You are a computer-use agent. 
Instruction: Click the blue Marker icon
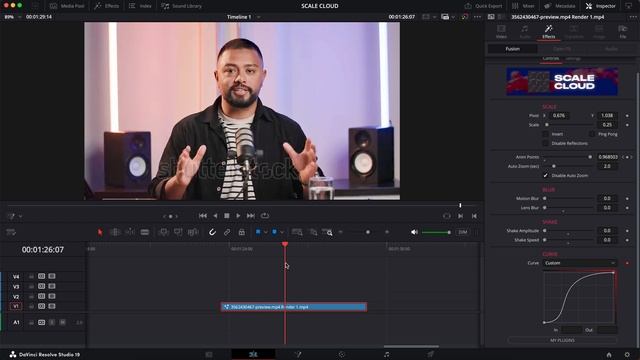tap(274, 232)
